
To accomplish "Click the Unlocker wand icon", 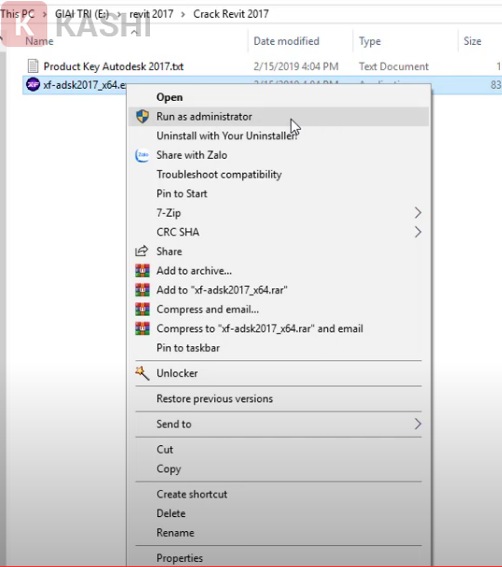I will pyautogui.click(x=142, y=373).
